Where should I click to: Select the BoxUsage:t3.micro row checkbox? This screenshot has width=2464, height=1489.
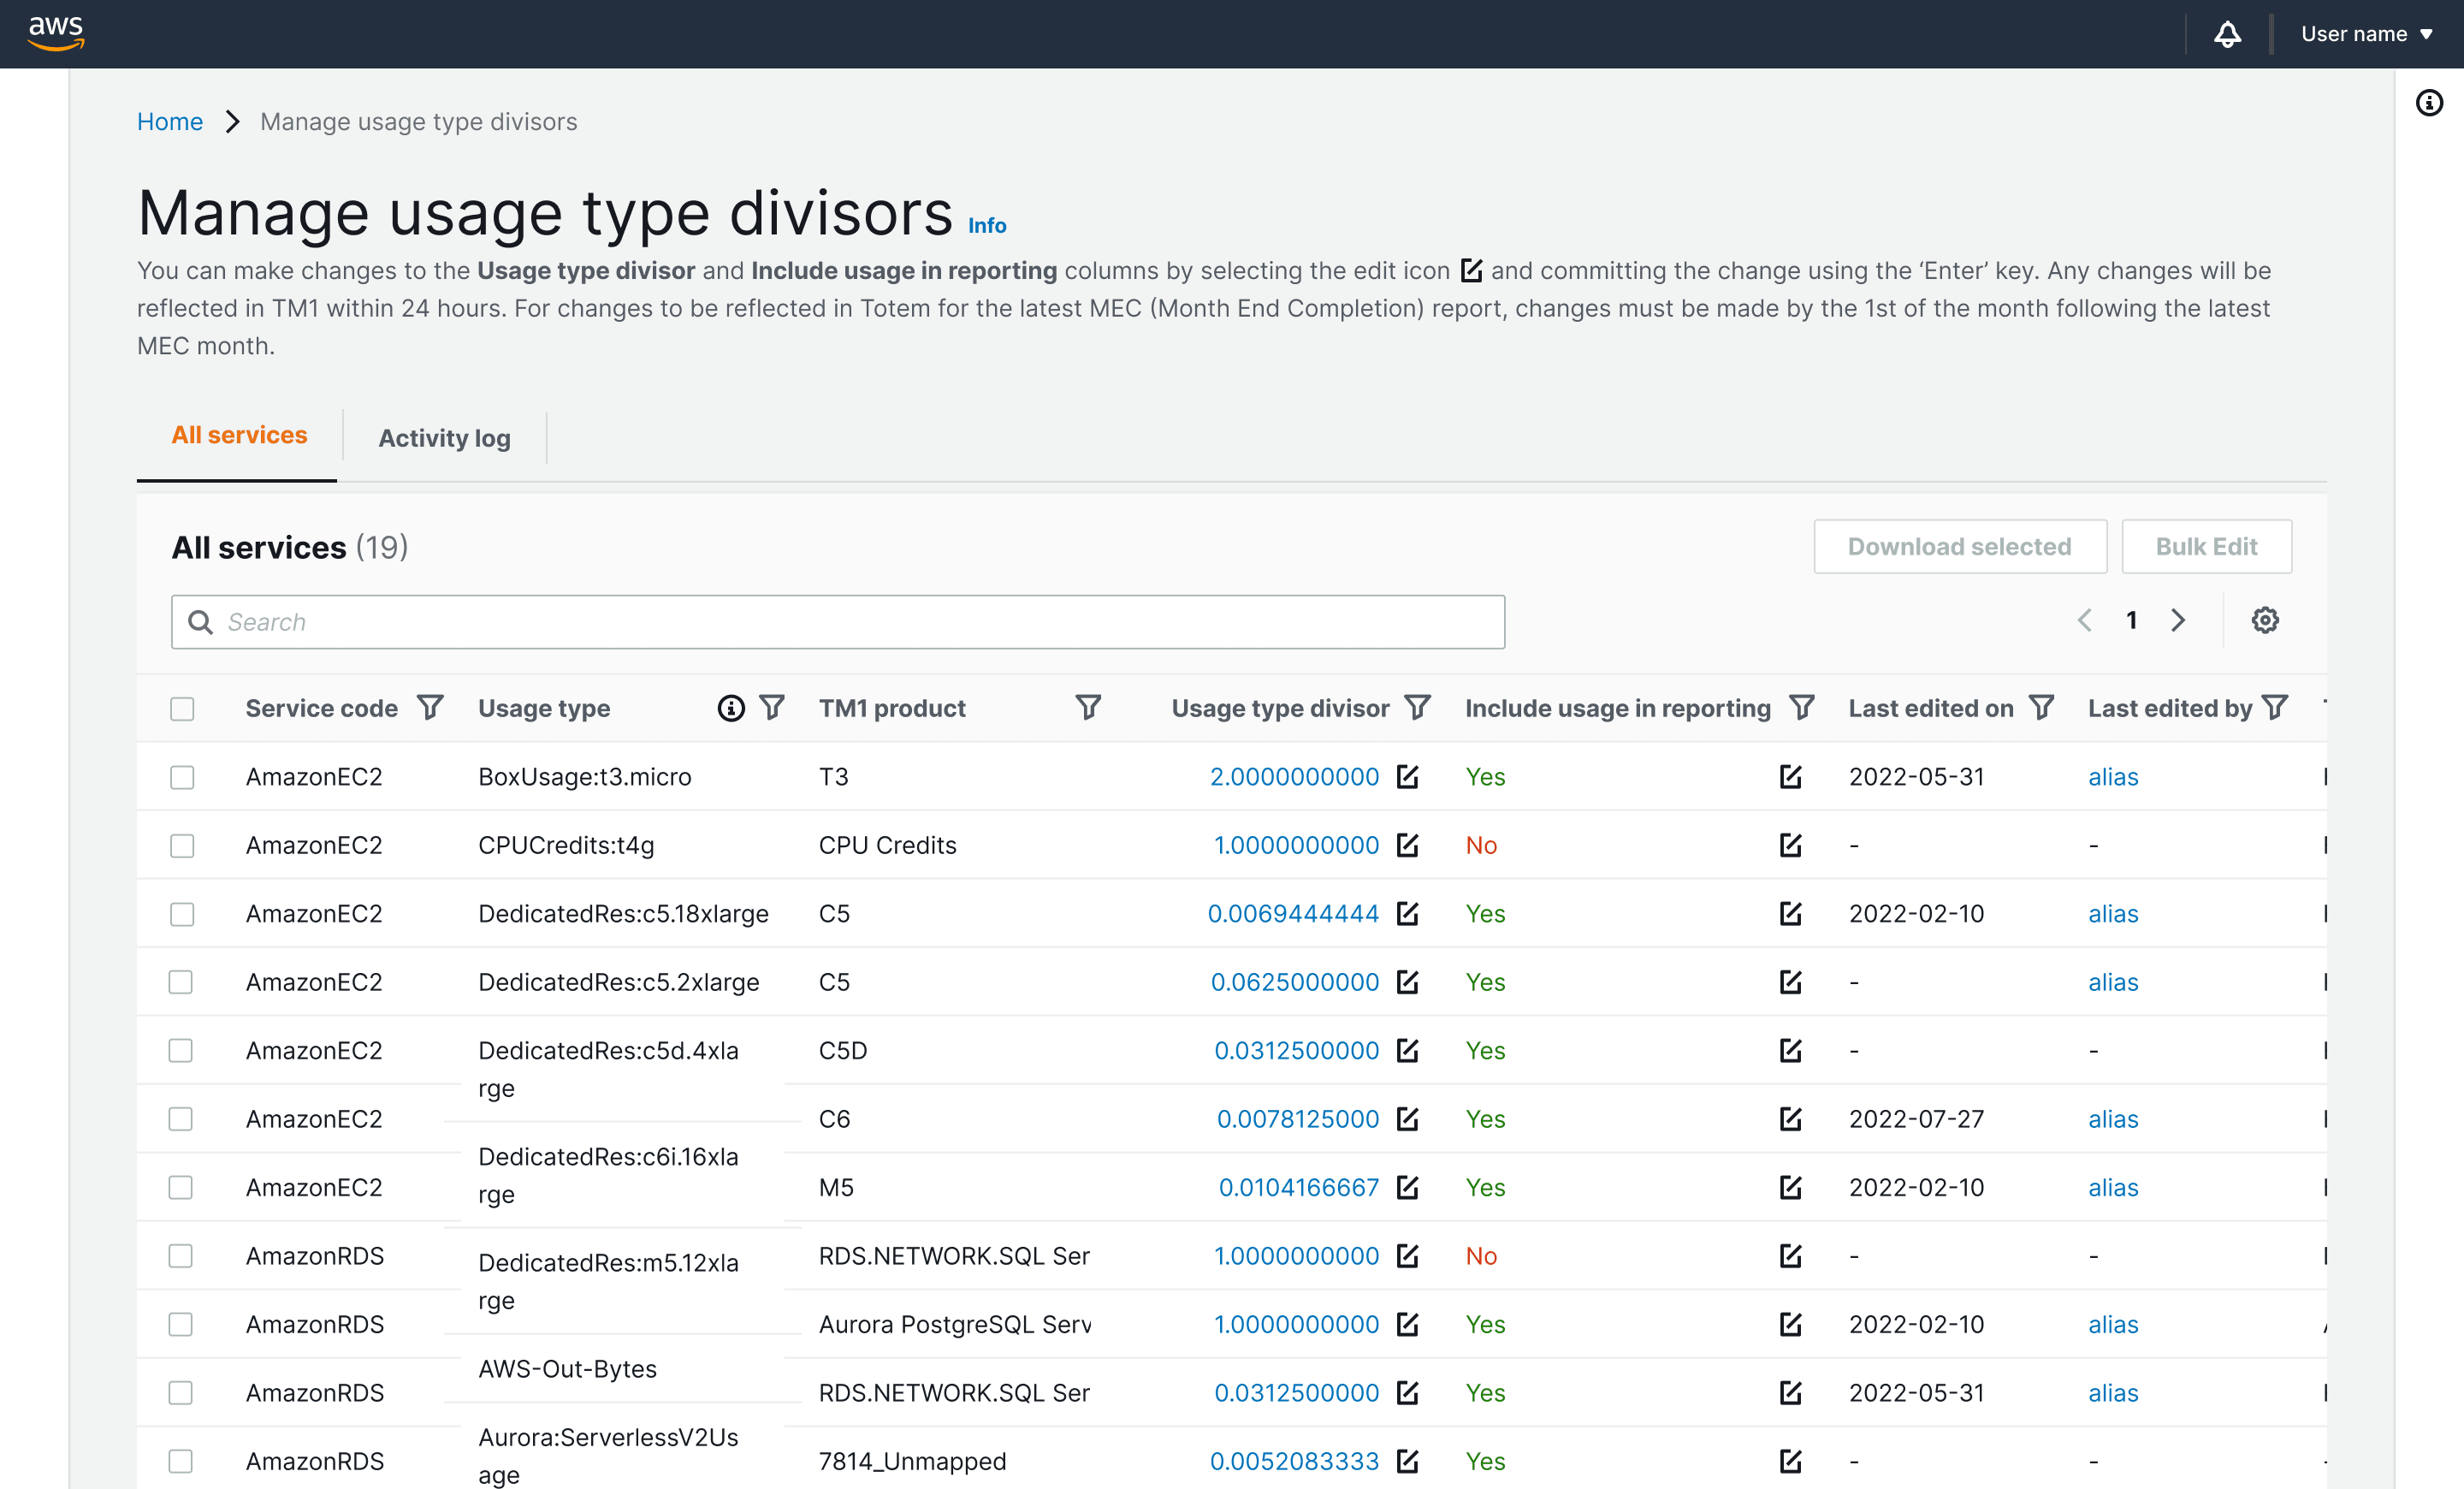[x=182, y=777]
